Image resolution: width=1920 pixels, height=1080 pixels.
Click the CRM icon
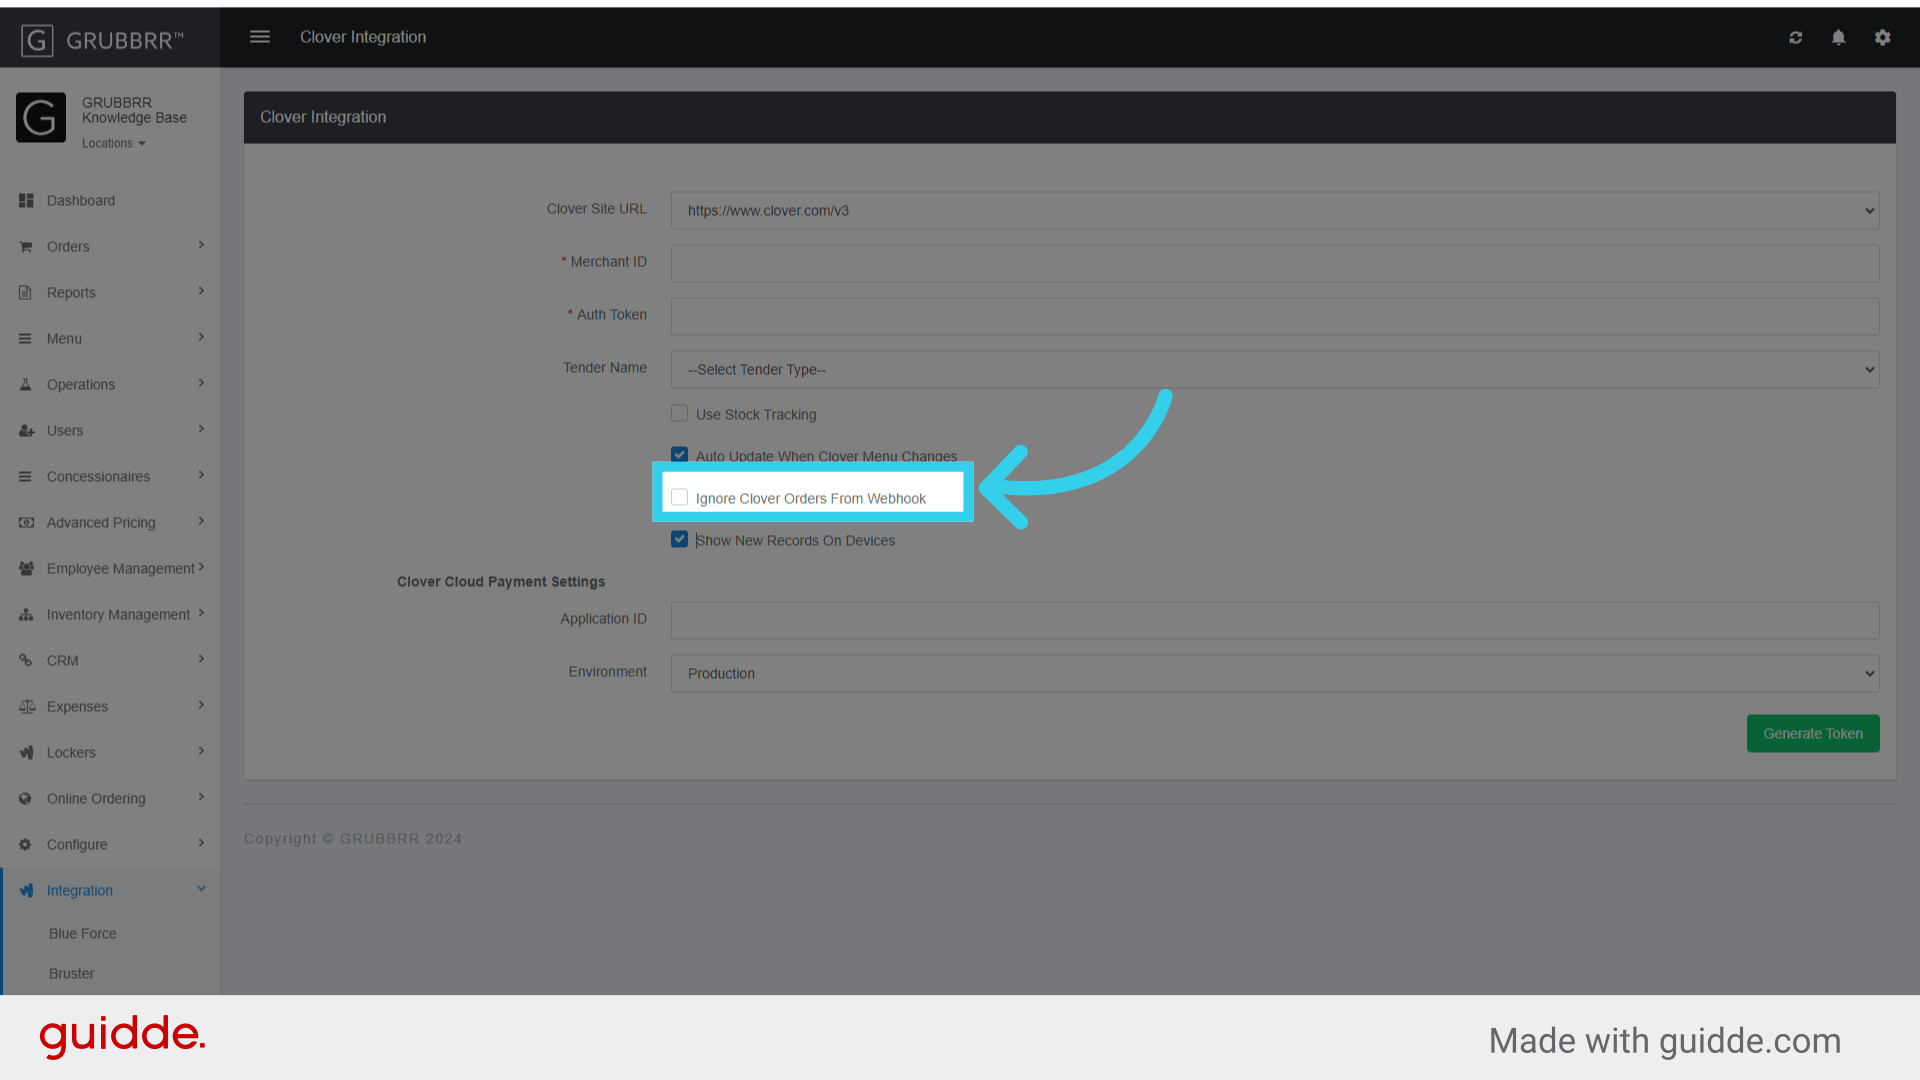click(26, 661)
